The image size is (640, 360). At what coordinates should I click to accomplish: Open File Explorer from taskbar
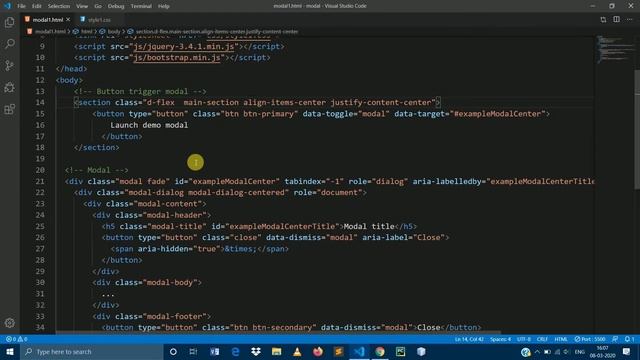[x=276, y=351]
